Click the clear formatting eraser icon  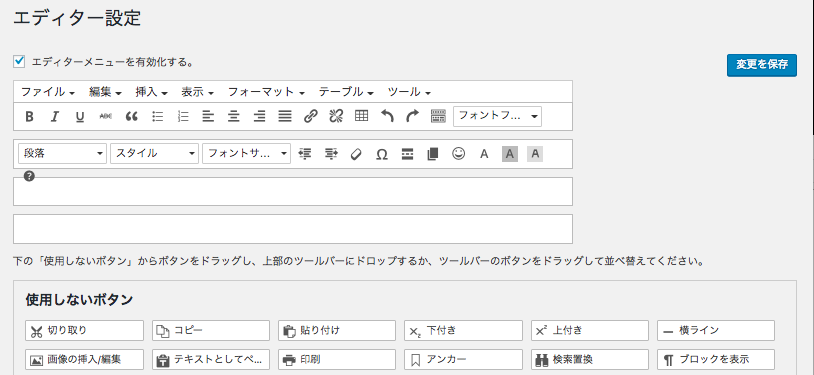pos(356,154)
